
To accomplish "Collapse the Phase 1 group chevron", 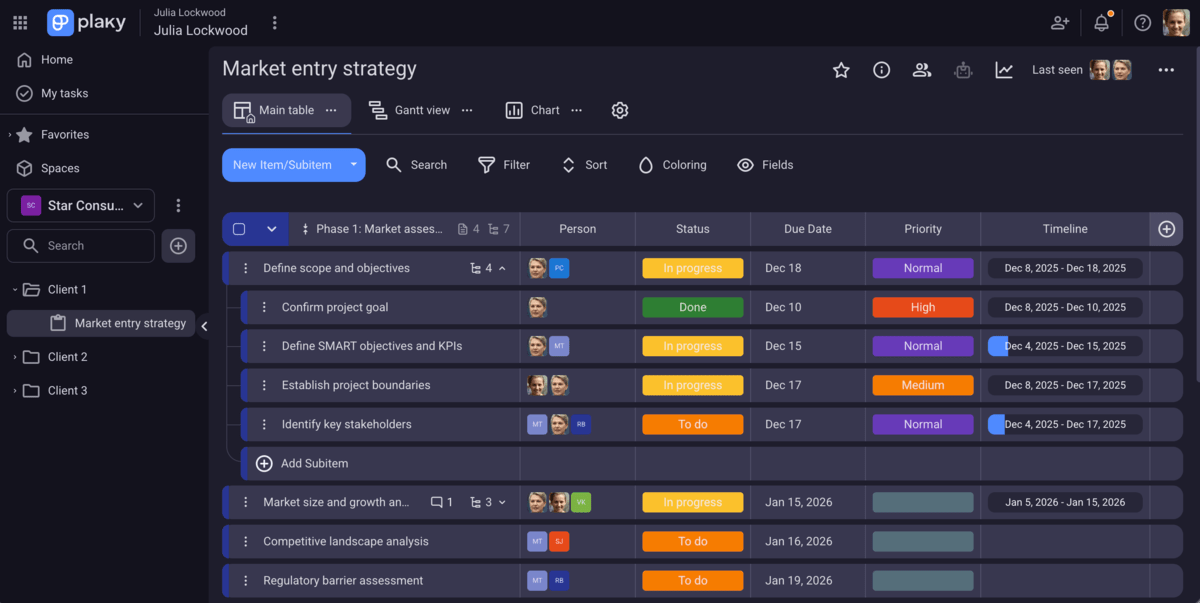I will (x=271, y=229).
